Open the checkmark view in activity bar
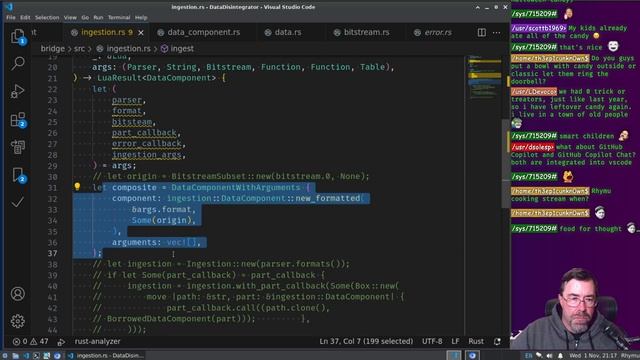 click(x=18, y=202)
